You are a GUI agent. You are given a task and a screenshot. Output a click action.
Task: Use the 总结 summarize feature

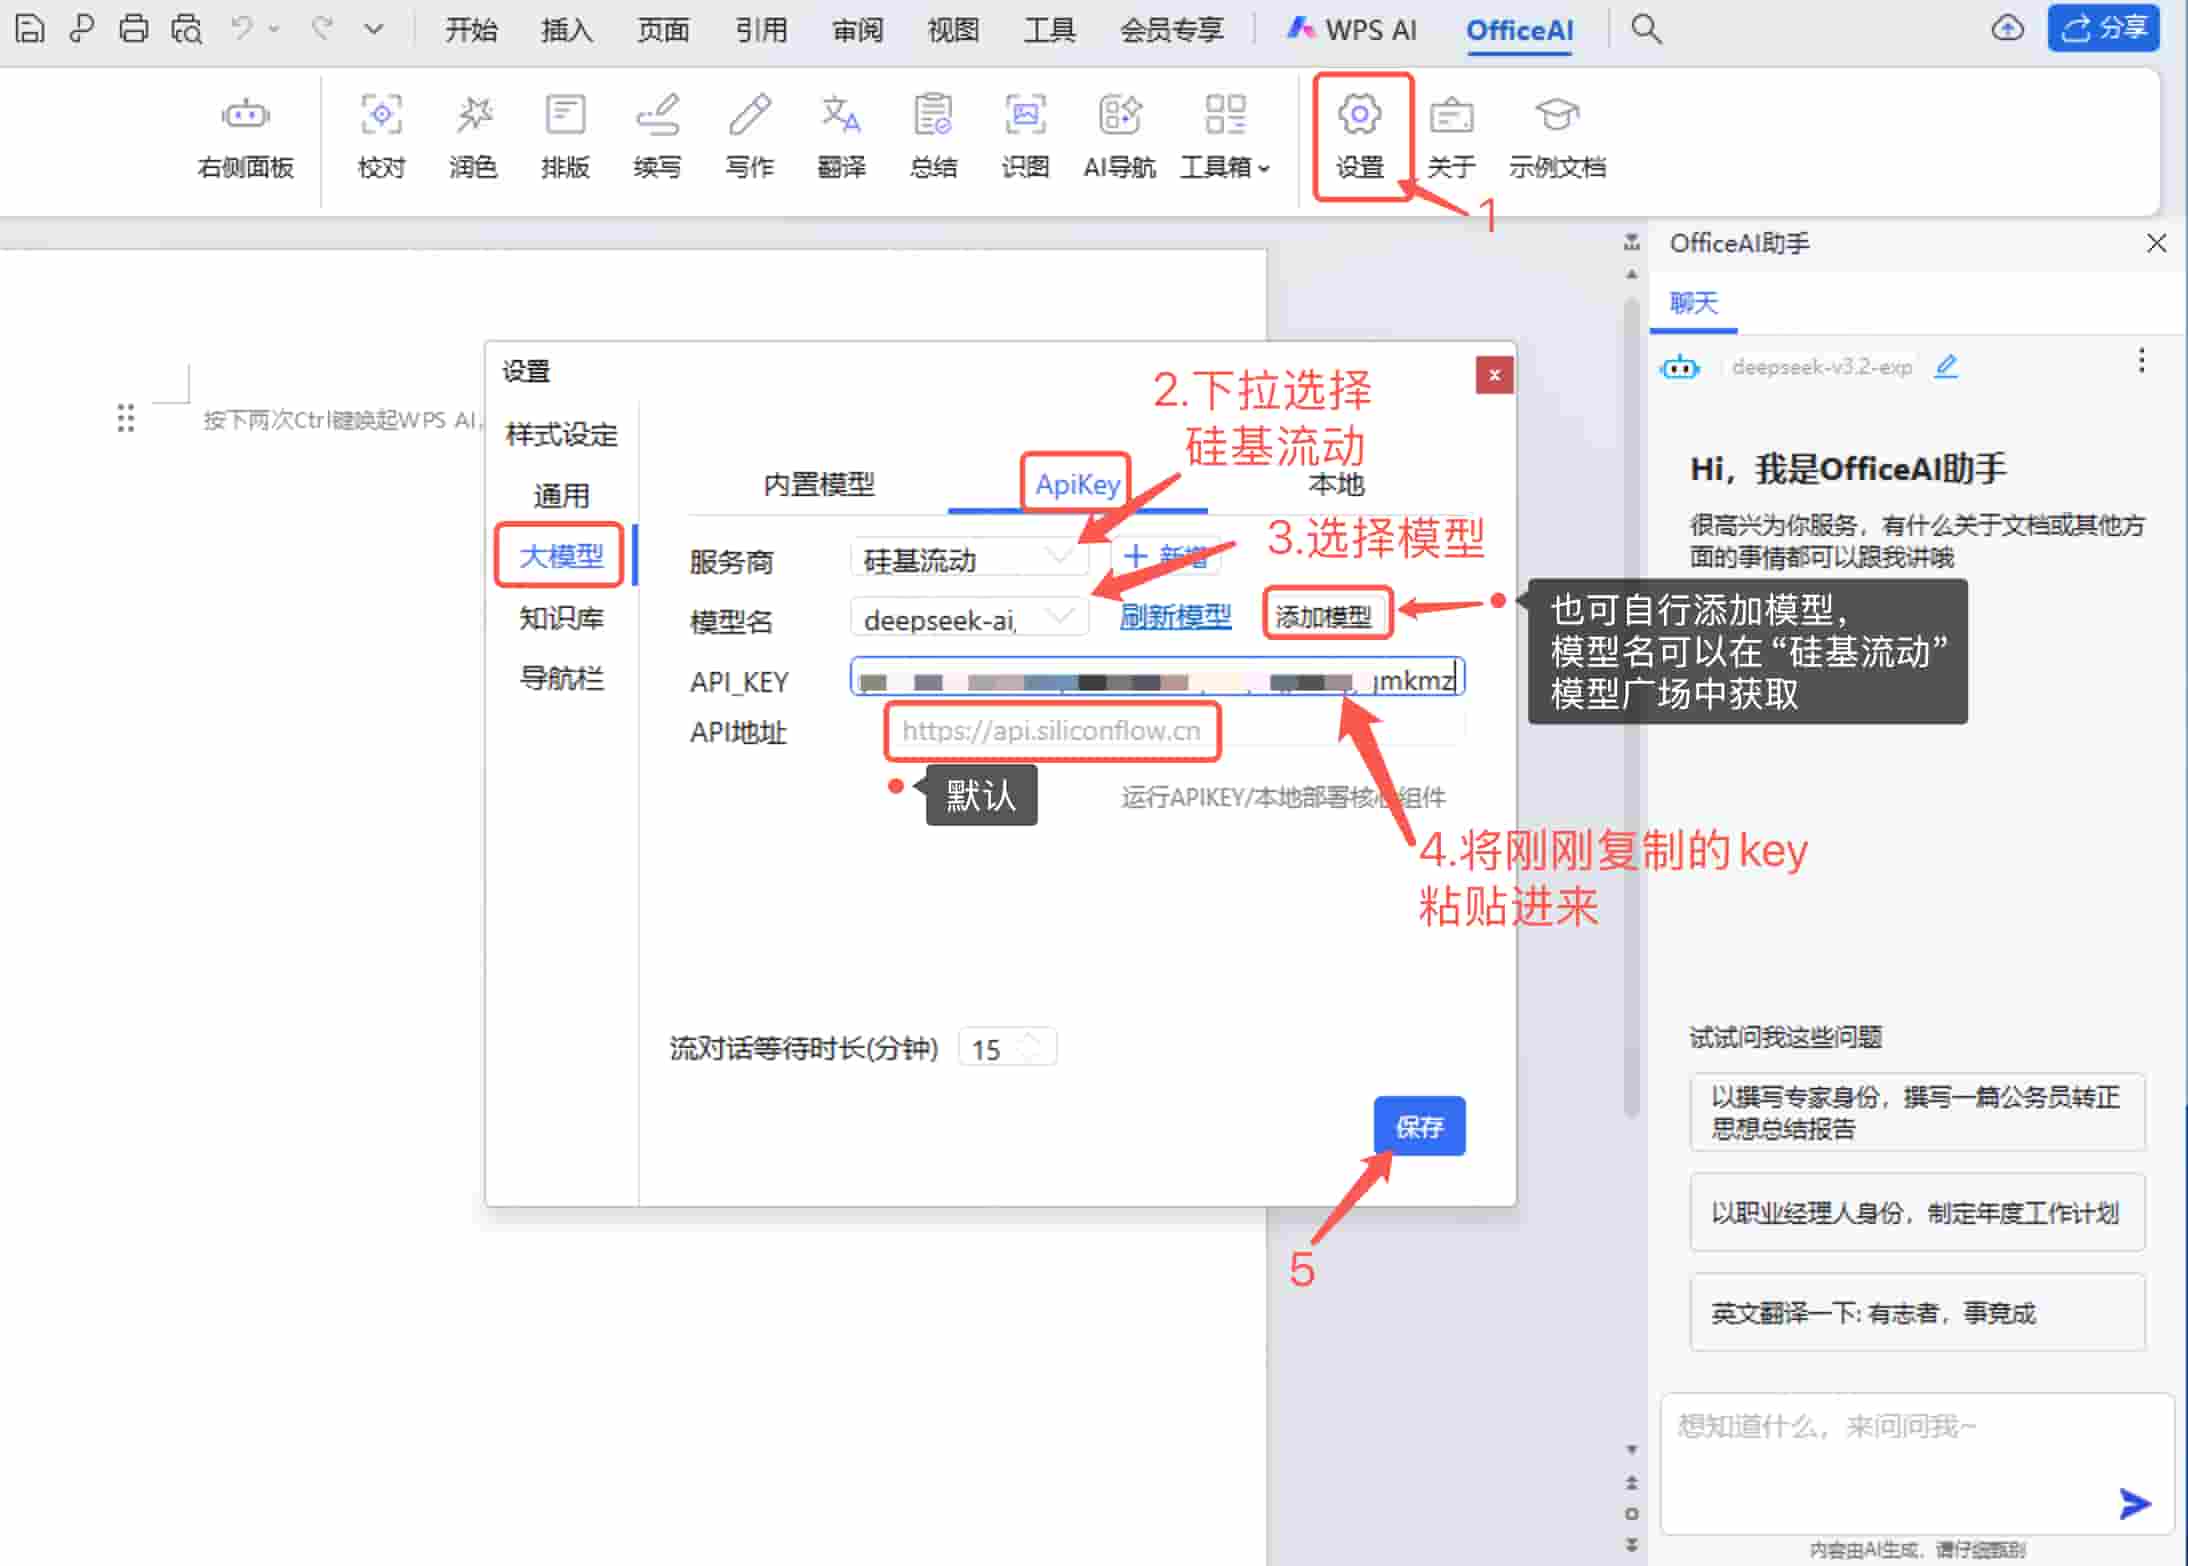(x=933, y=135)
